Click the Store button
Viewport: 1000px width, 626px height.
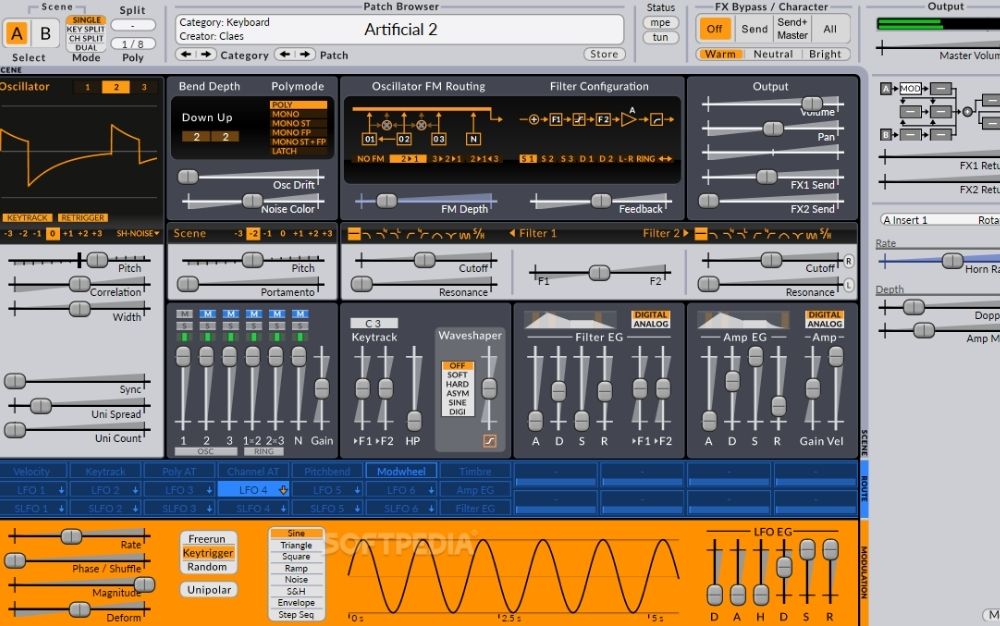pyautogui.click(x=604, y=54)
